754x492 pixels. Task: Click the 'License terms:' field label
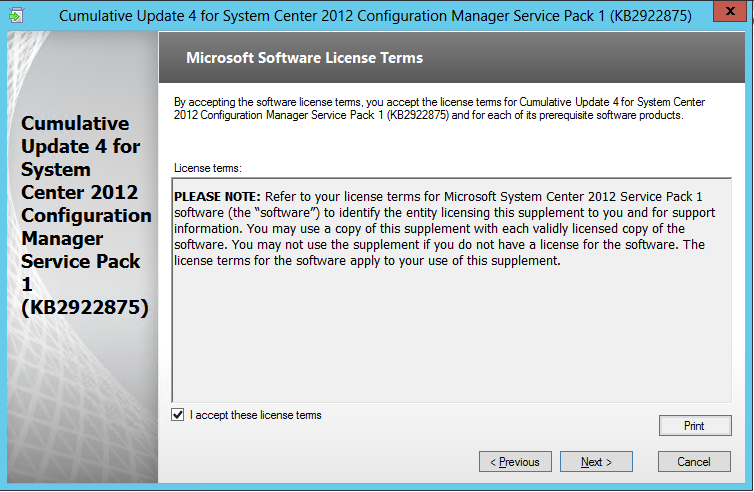pyautogui.click(x=208, y=168)
